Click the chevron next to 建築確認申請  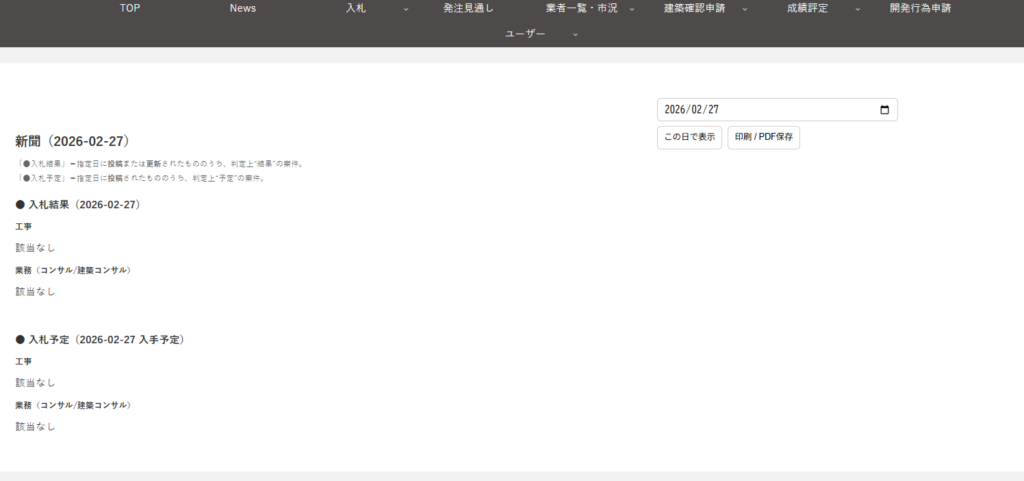click(745, 9)
